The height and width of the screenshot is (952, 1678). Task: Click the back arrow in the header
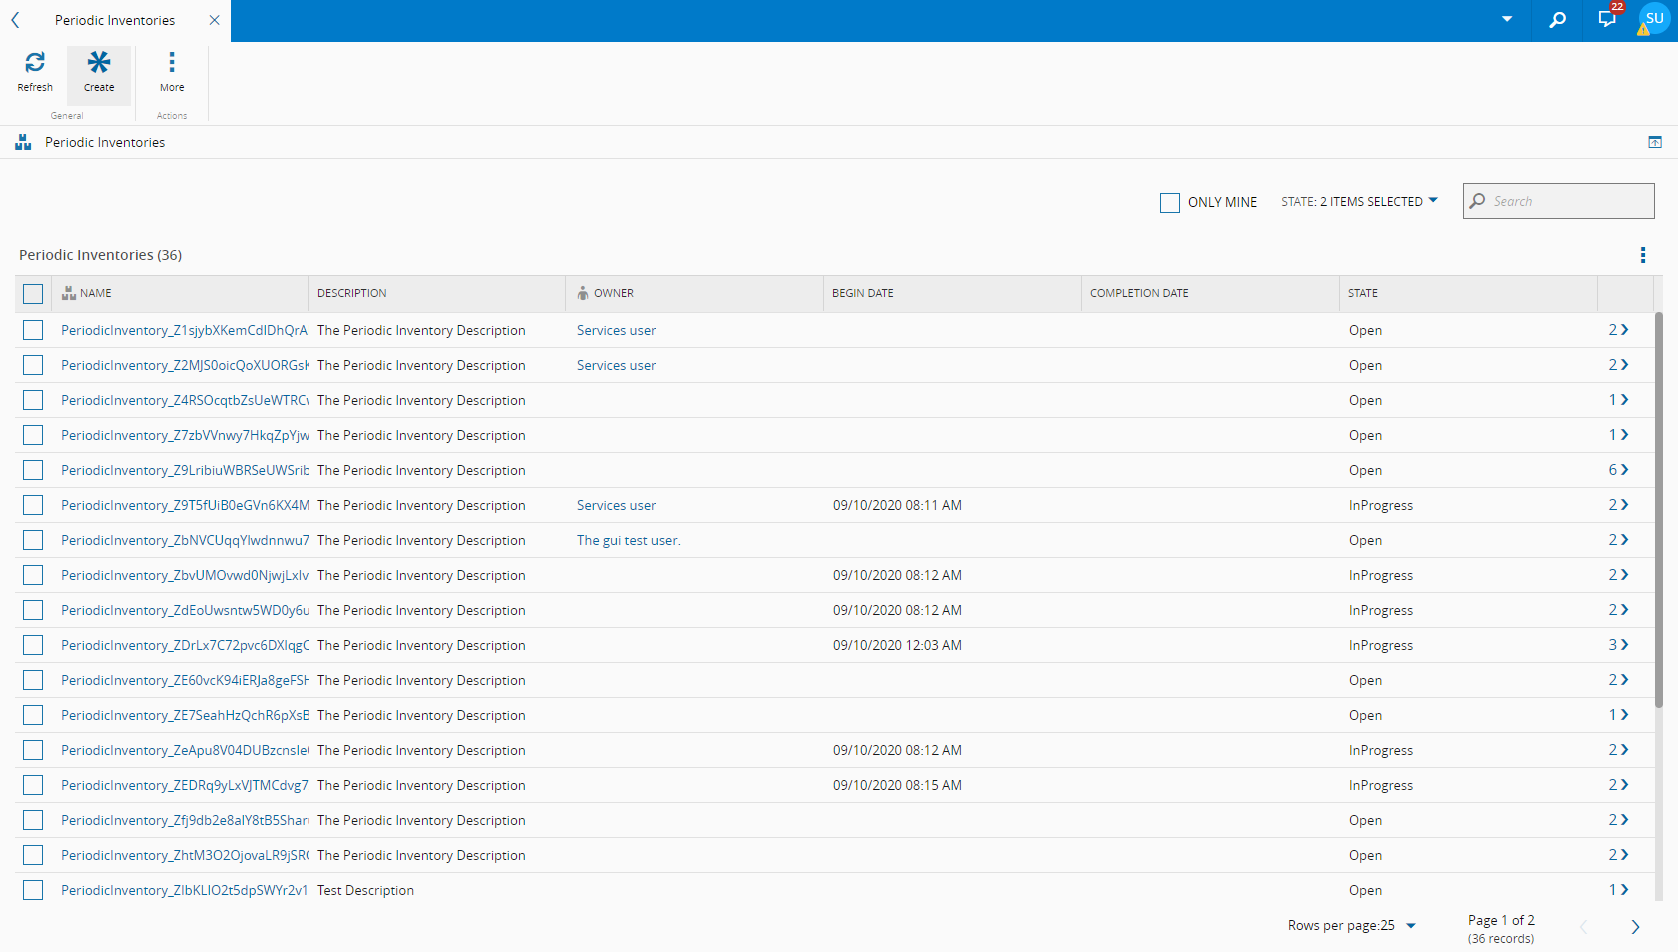click(15, 20)
